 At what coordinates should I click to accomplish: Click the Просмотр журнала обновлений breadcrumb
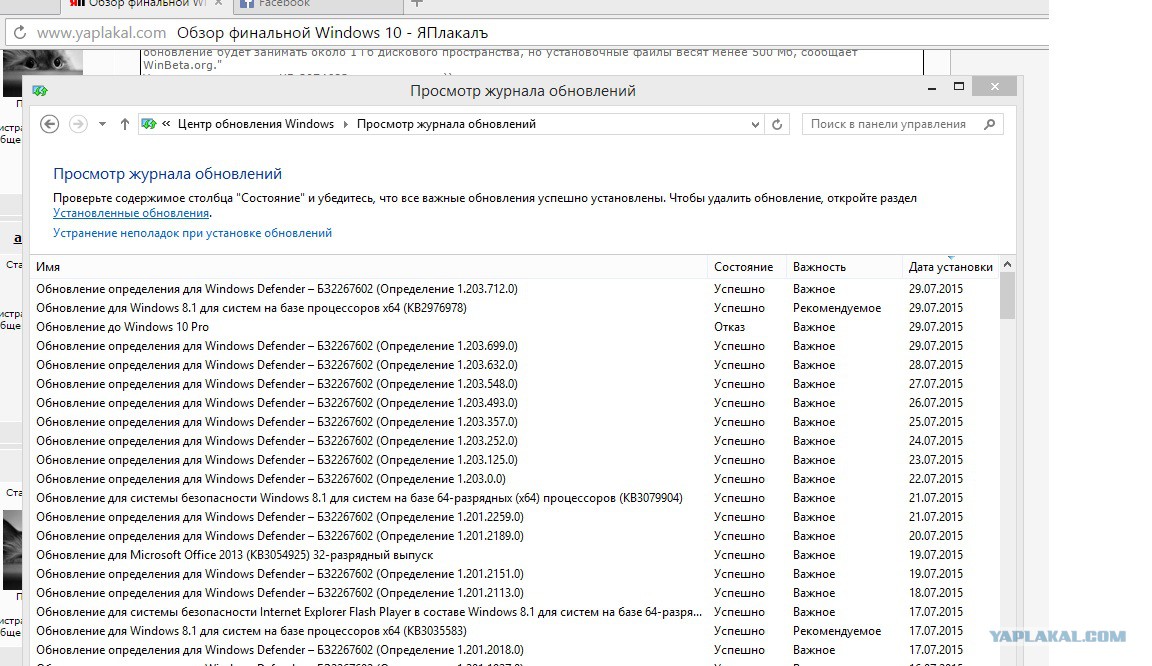(x=446, y=124)
